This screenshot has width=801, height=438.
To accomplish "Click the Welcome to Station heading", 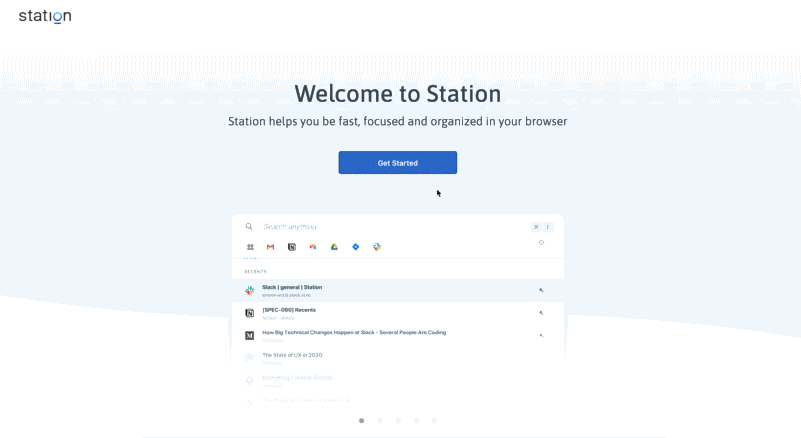I will pos(397,94).
